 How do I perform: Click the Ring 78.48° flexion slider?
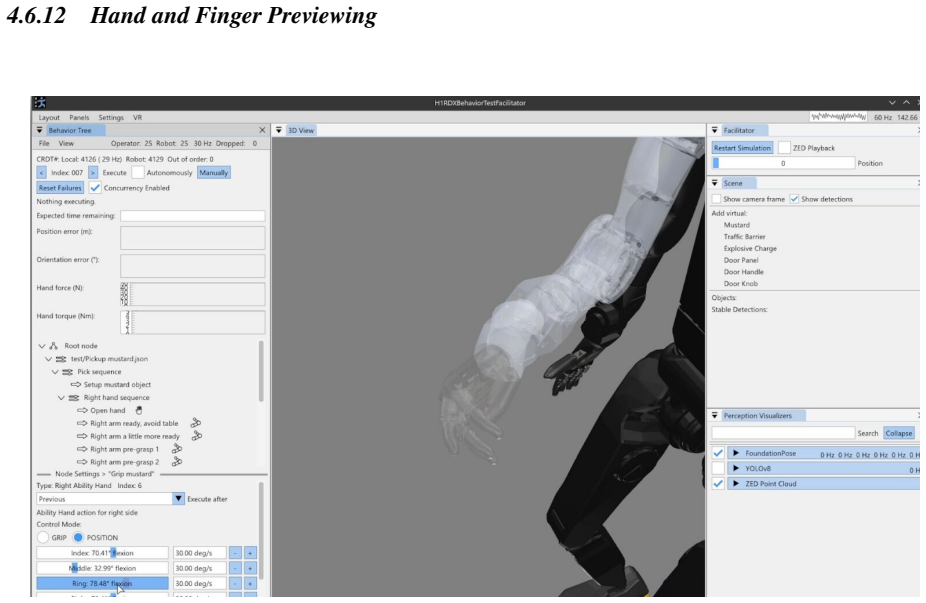tap(102, 584)
